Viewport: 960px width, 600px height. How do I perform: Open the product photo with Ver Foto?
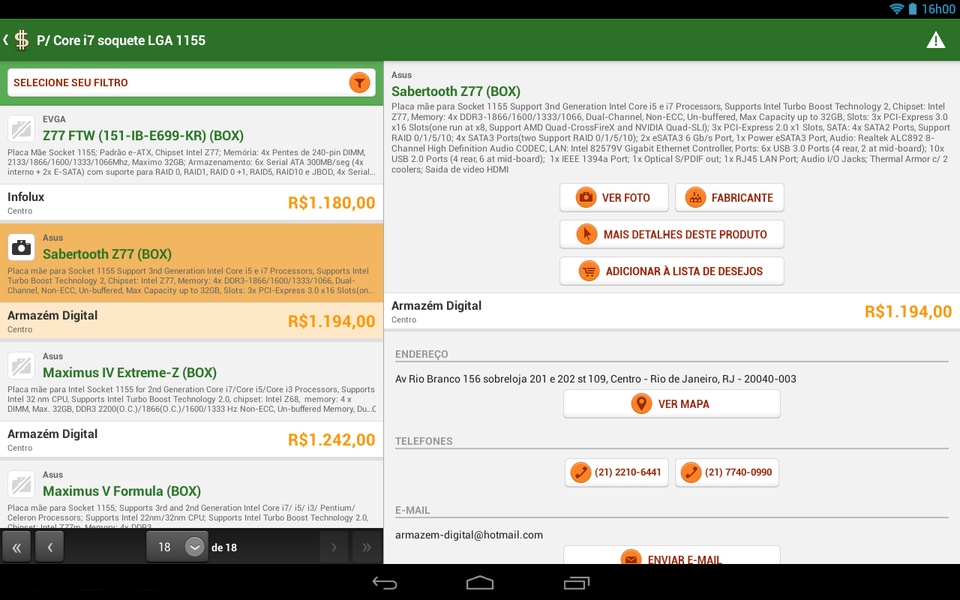(x=613, y=198)
